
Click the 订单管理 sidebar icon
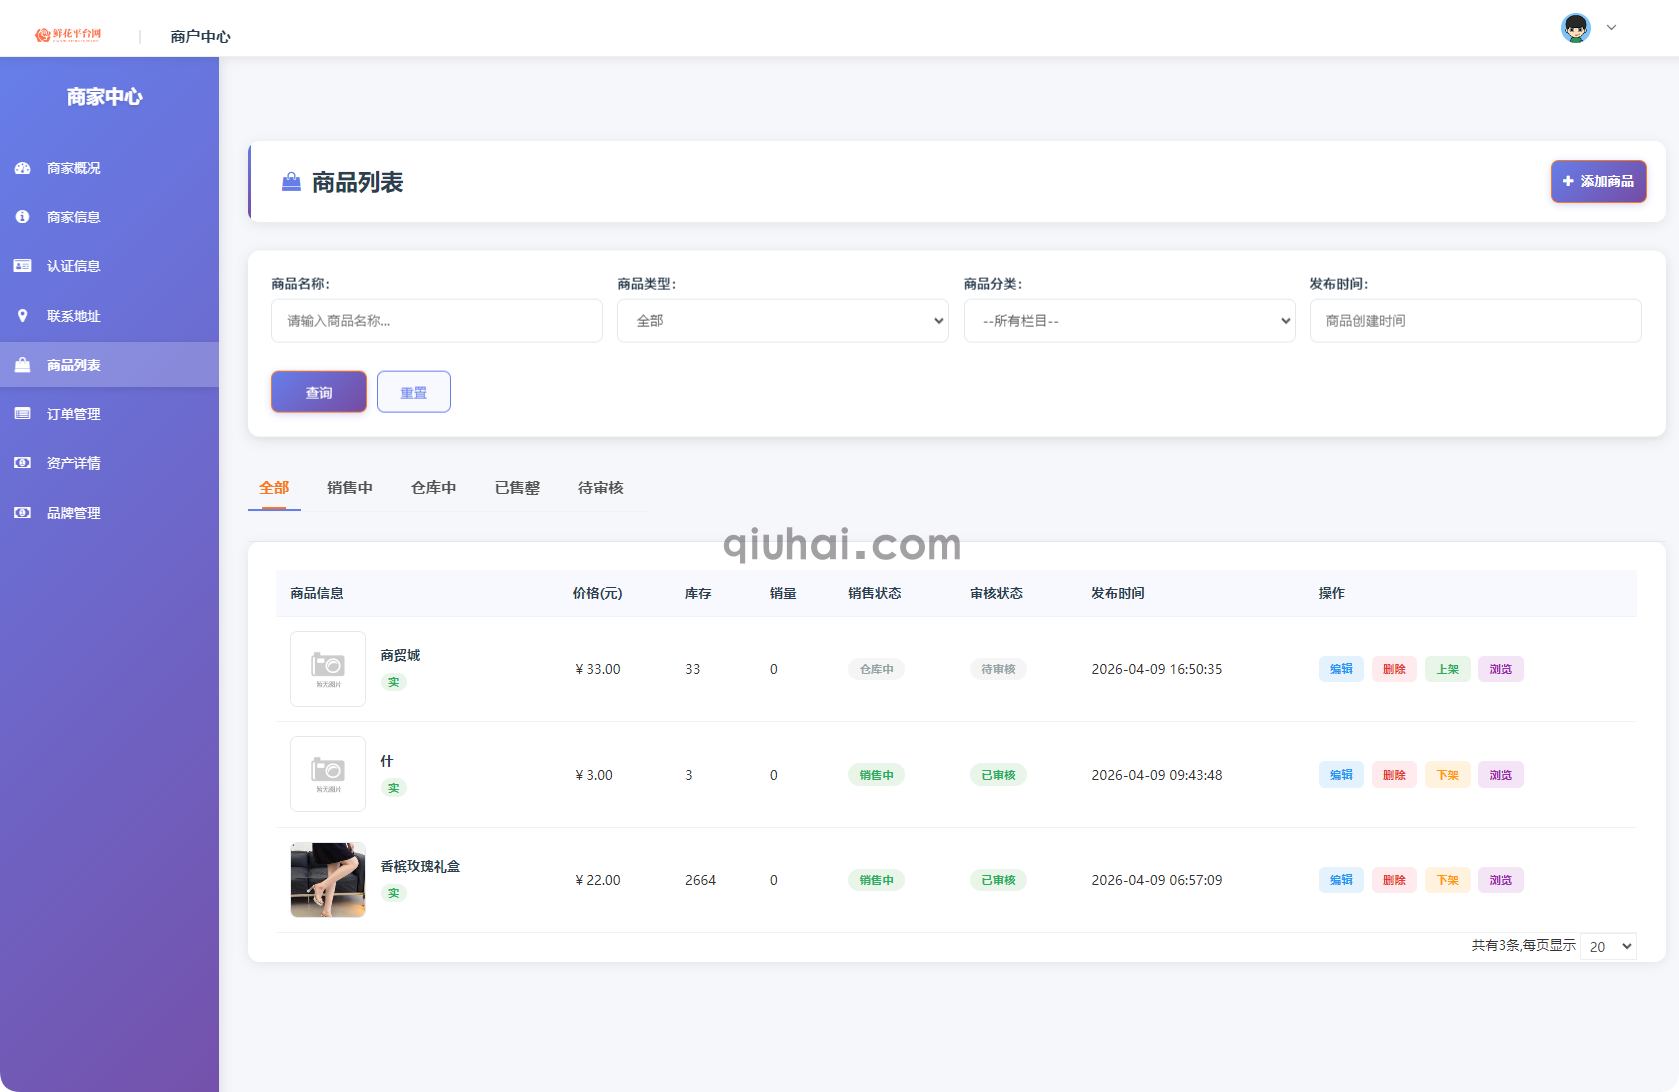(x=22, y=414)
